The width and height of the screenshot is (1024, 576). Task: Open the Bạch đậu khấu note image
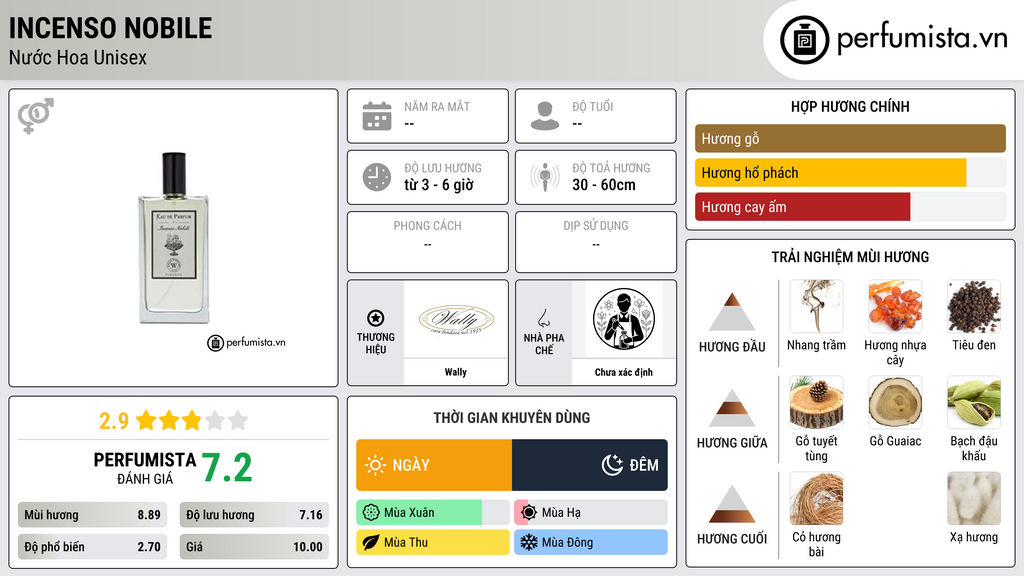pos(974,402)
